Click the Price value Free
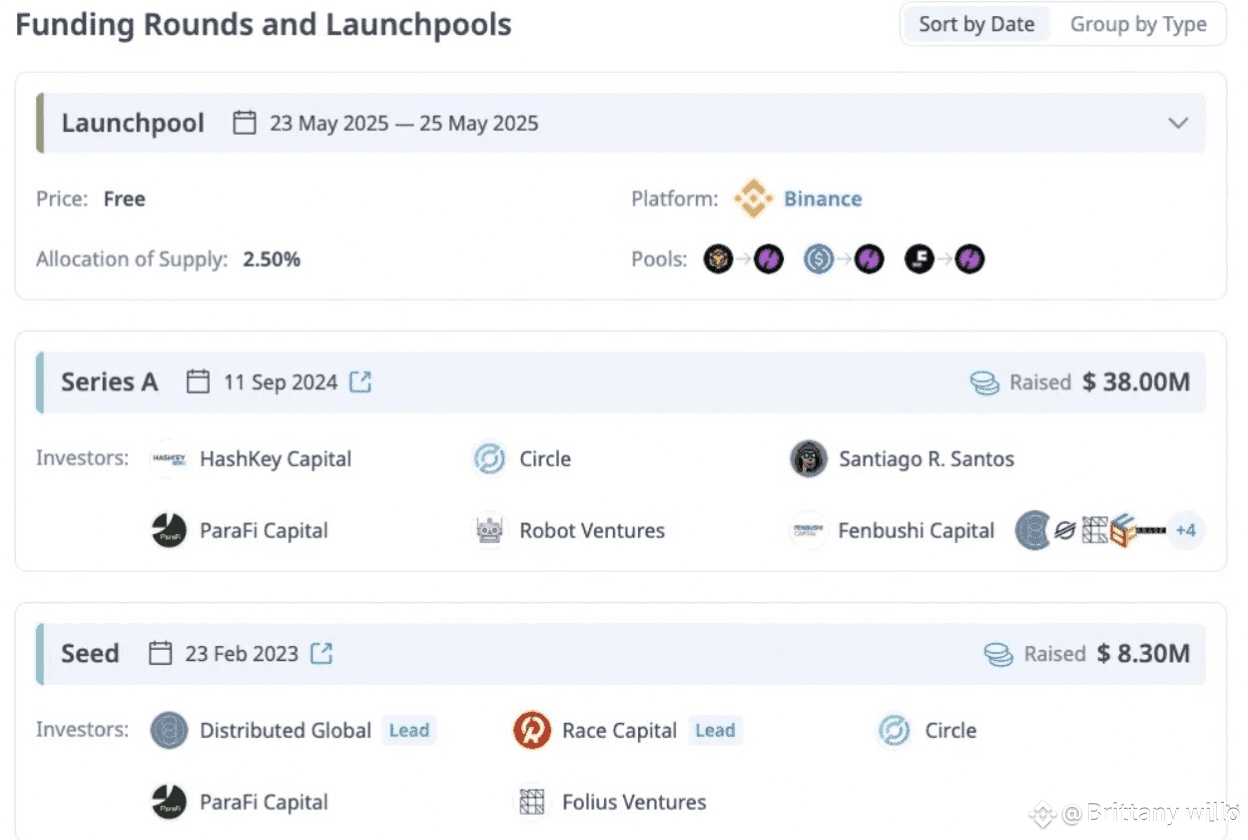Screen dimensions: 1248x840 [124, 199]
